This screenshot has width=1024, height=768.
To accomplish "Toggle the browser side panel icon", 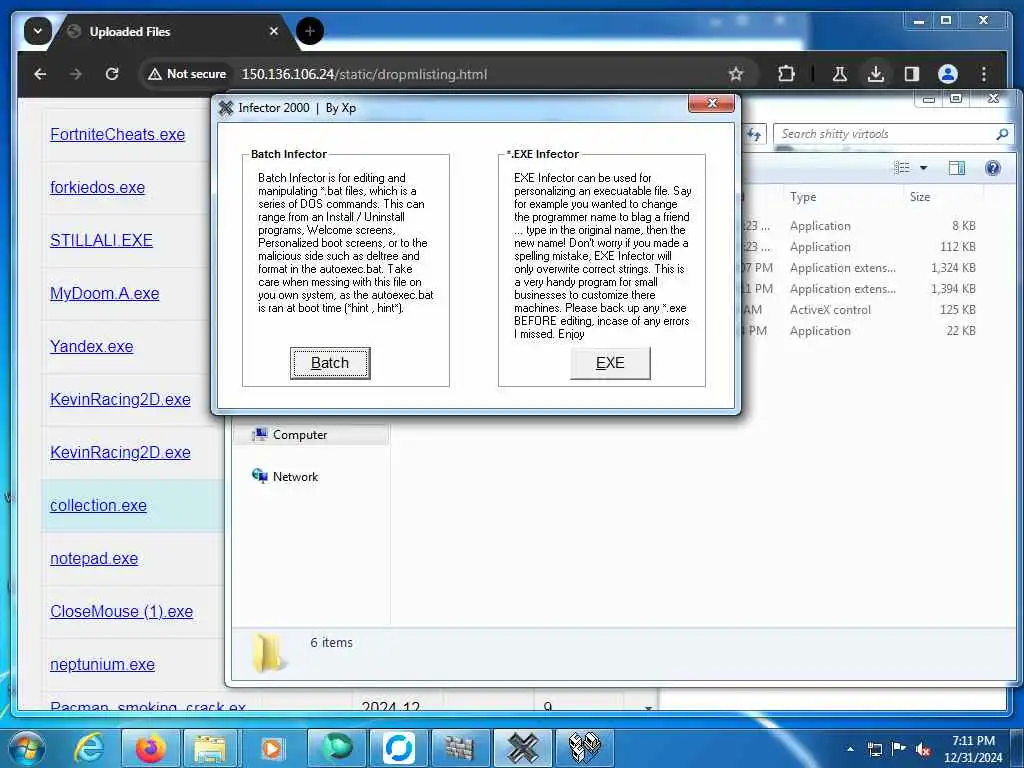I will click(x=912, y=74).
